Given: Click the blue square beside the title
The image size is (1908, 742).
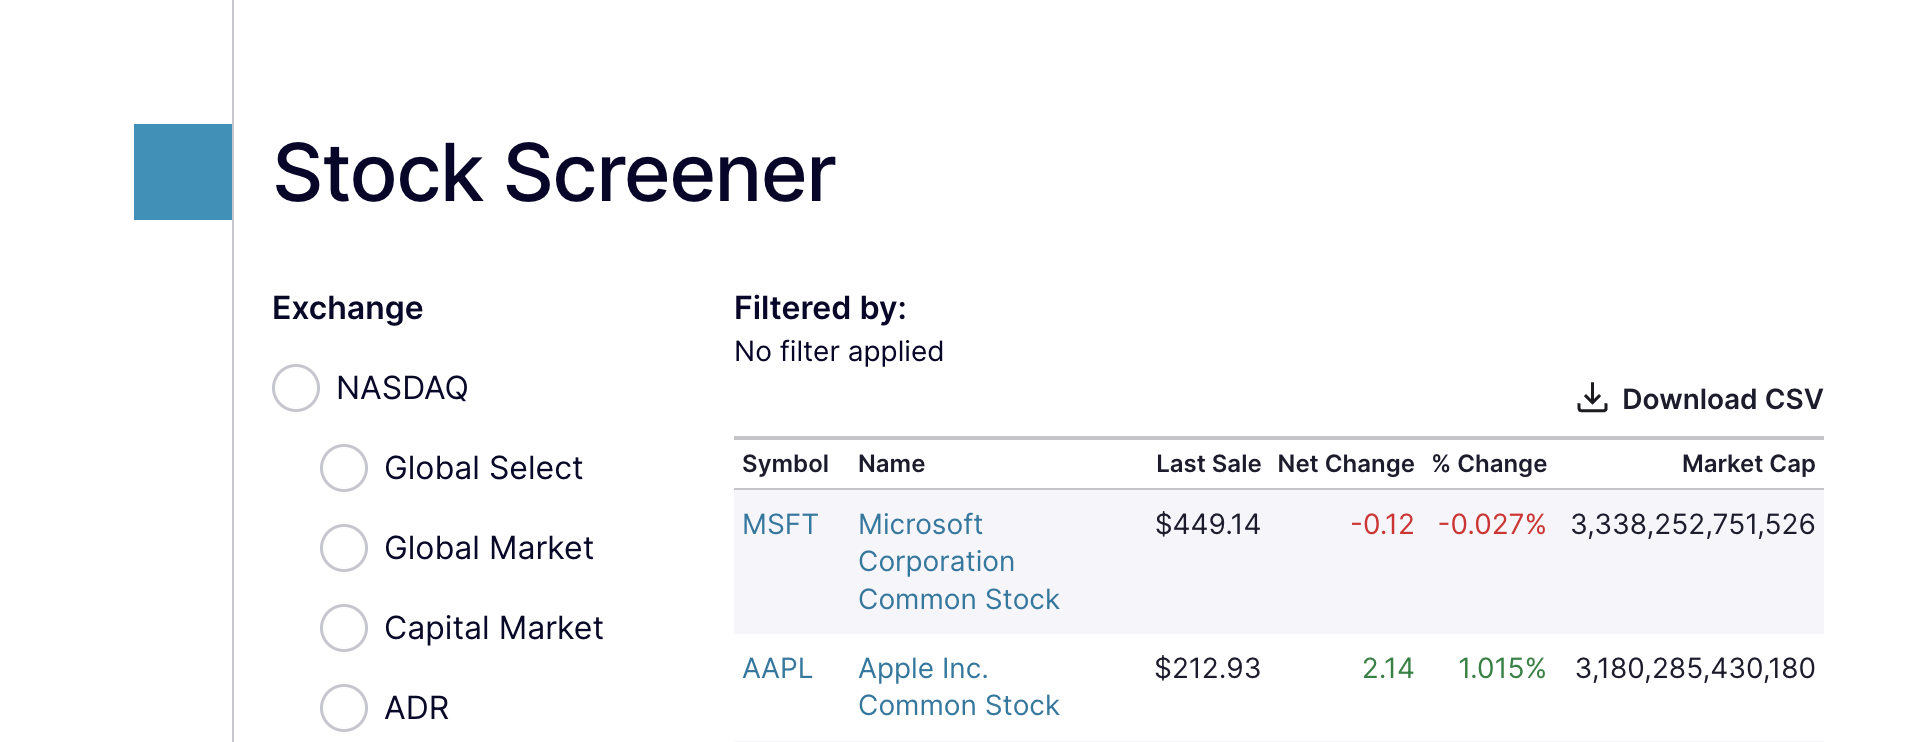Looking at the screenshot, I should pos(183,172).
